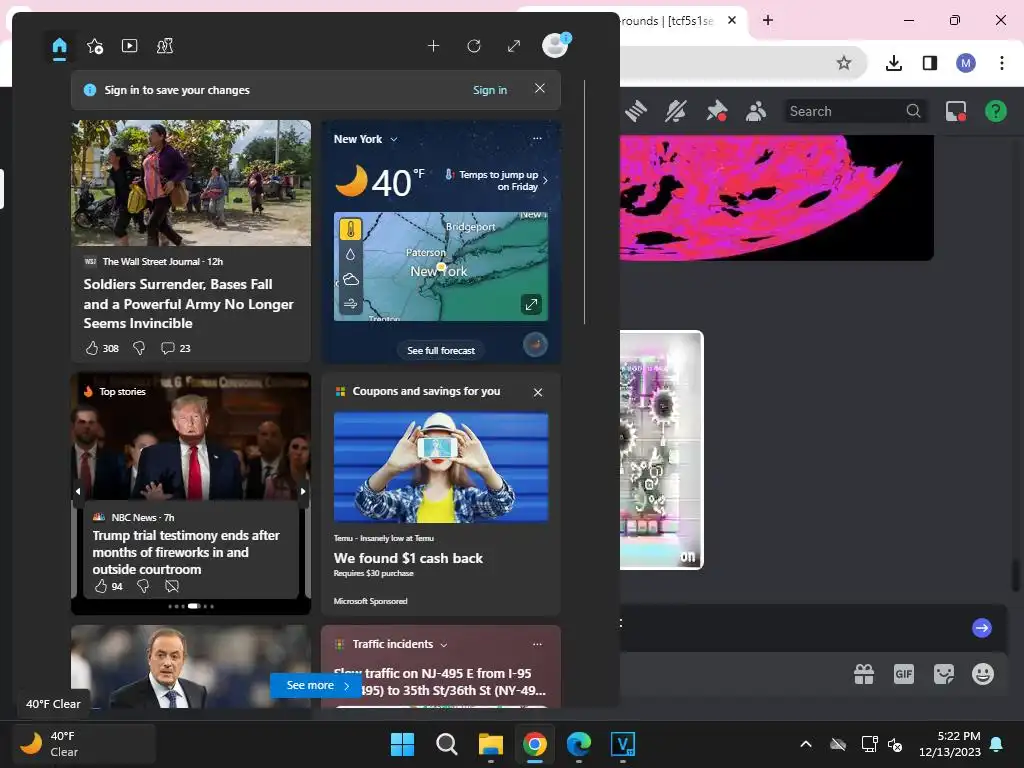Open the widgets Home tab

[59, 46]
